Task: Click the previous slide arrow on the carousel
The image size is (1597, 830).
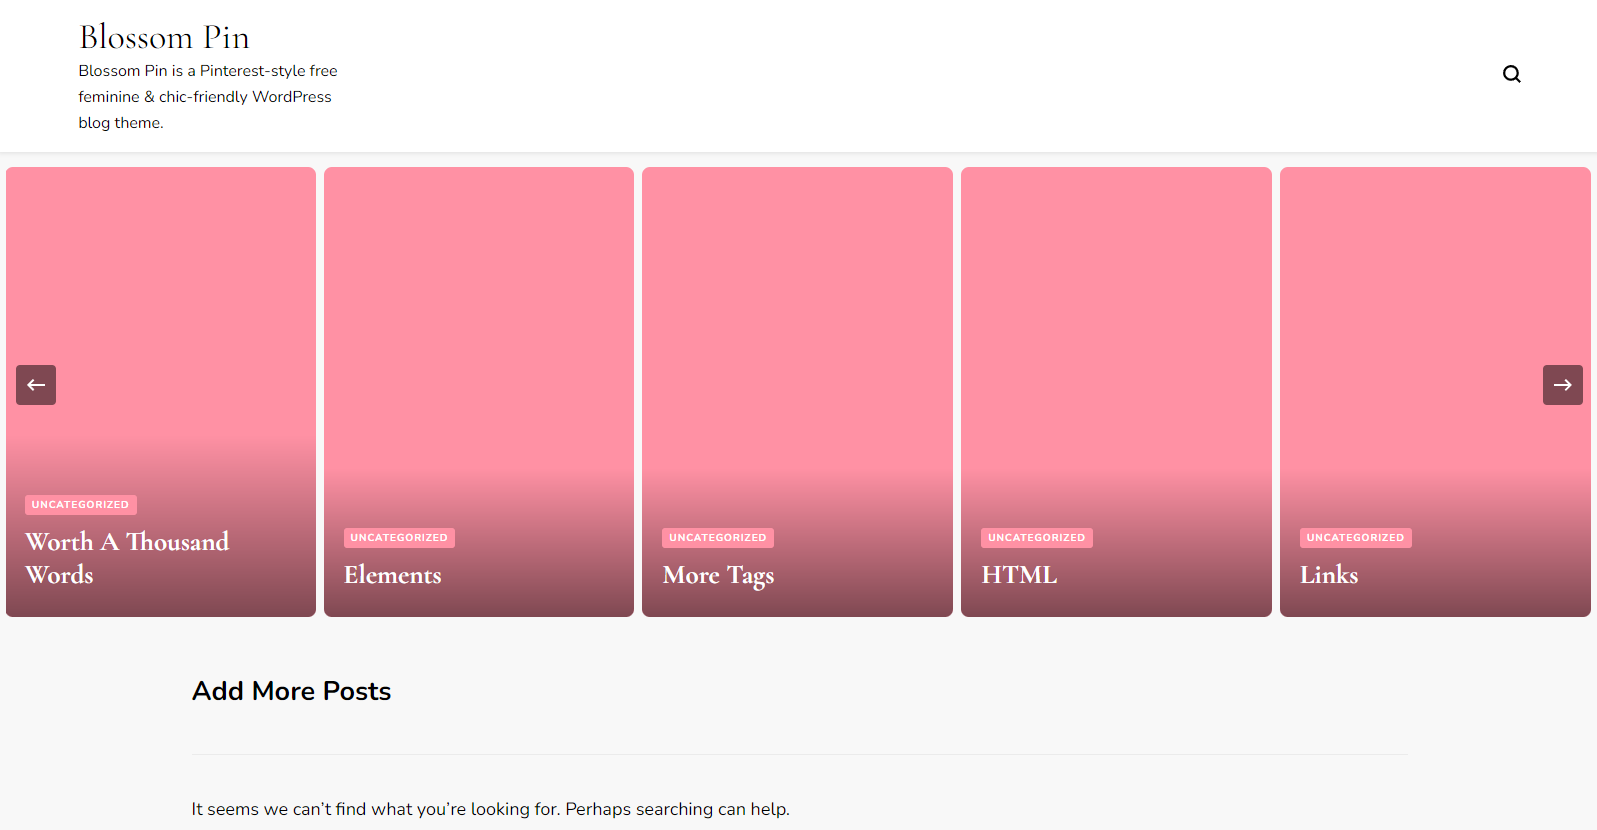Action: 36,385
